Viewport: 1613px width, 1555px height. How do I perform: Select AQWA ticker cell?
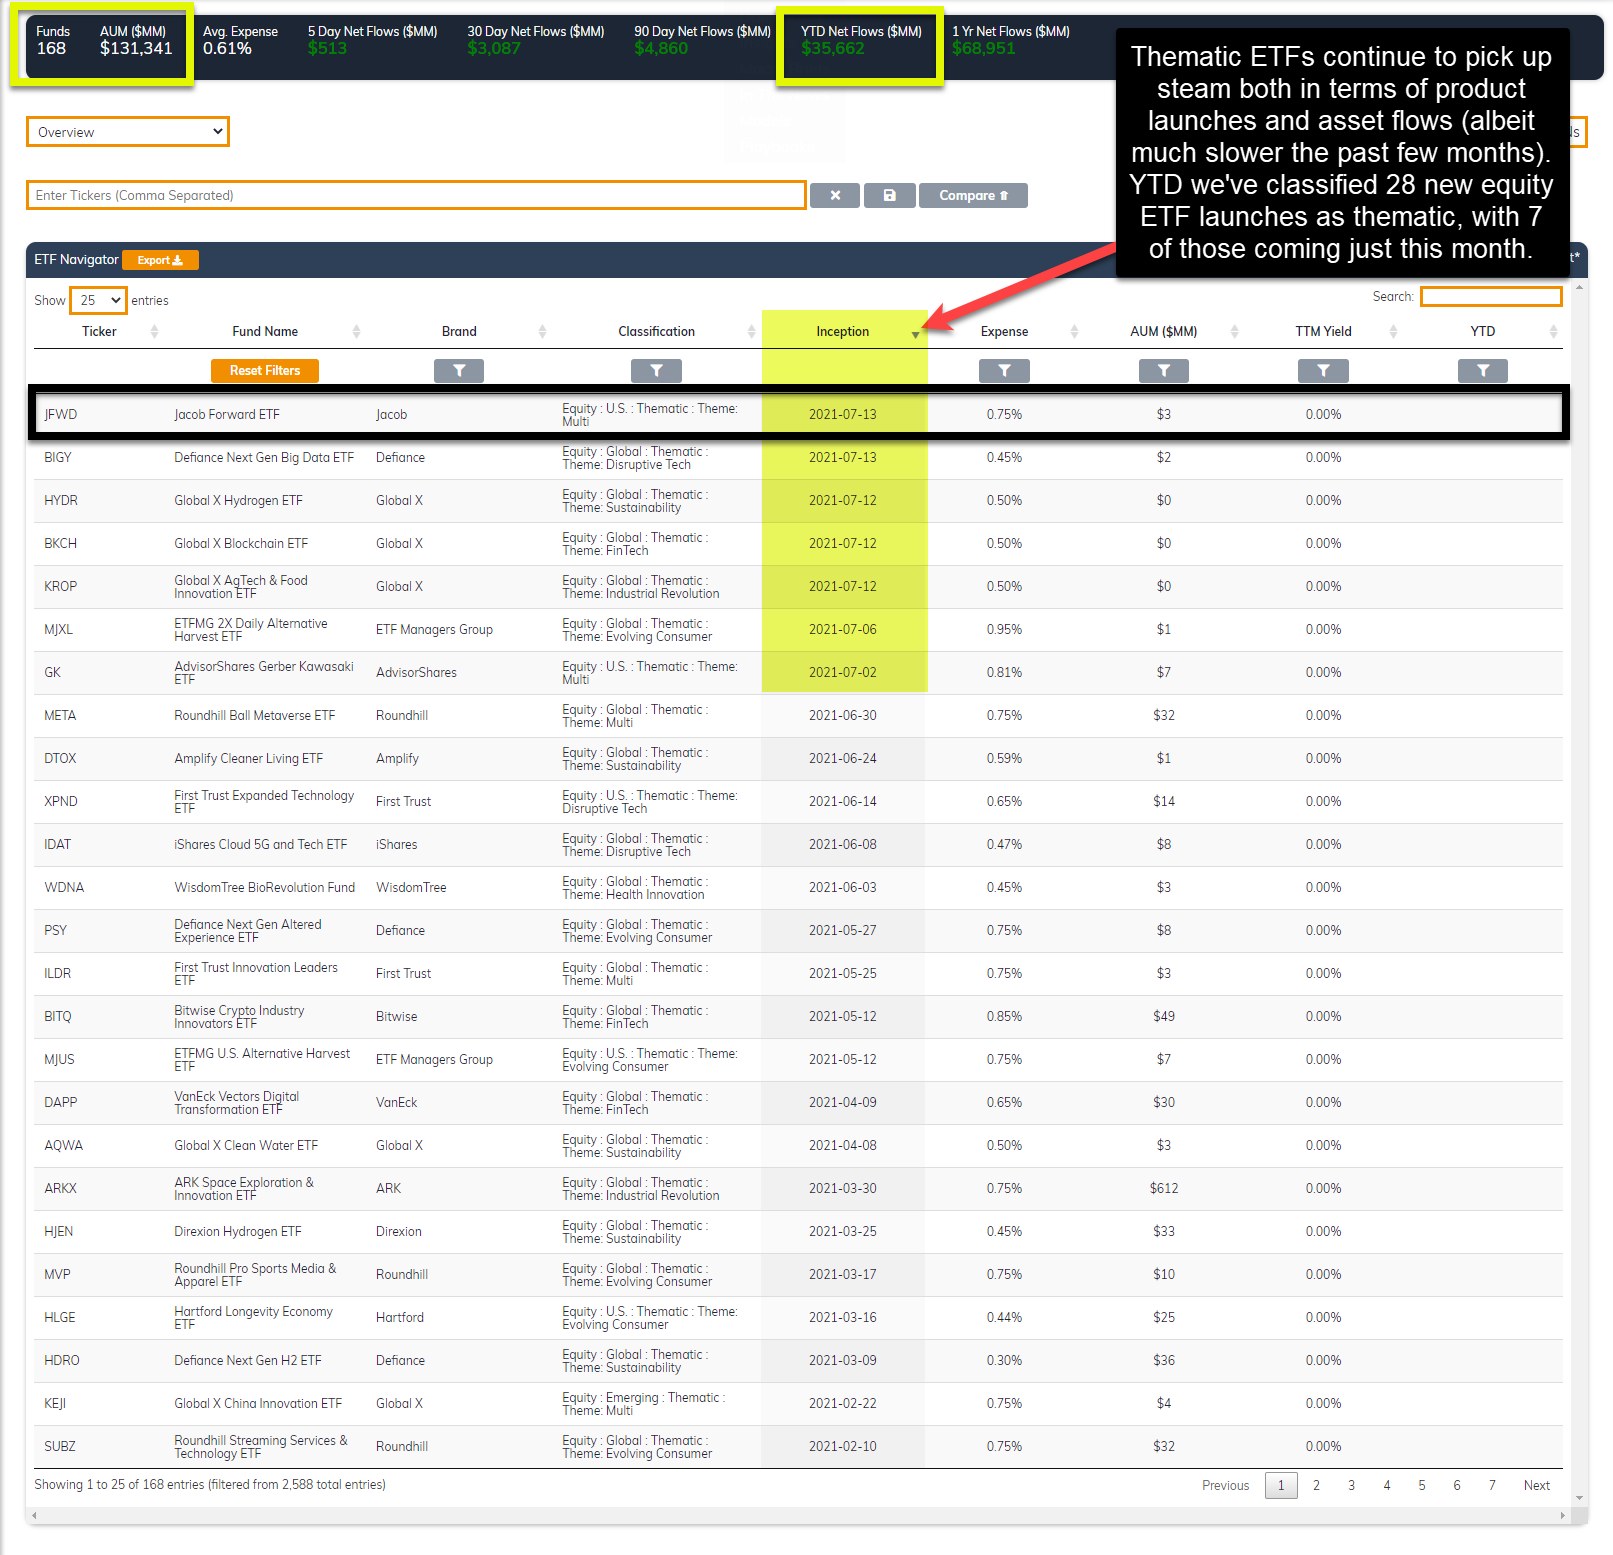coord(63,1146)
